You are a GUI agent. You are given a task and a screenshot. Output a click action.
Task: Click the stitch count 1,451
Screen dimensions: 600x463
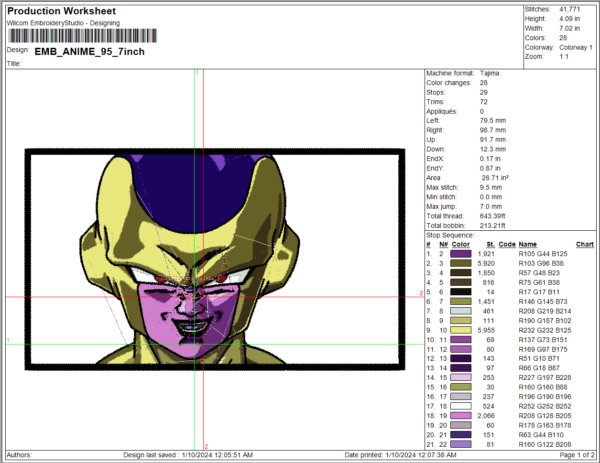tap(486, 302)
